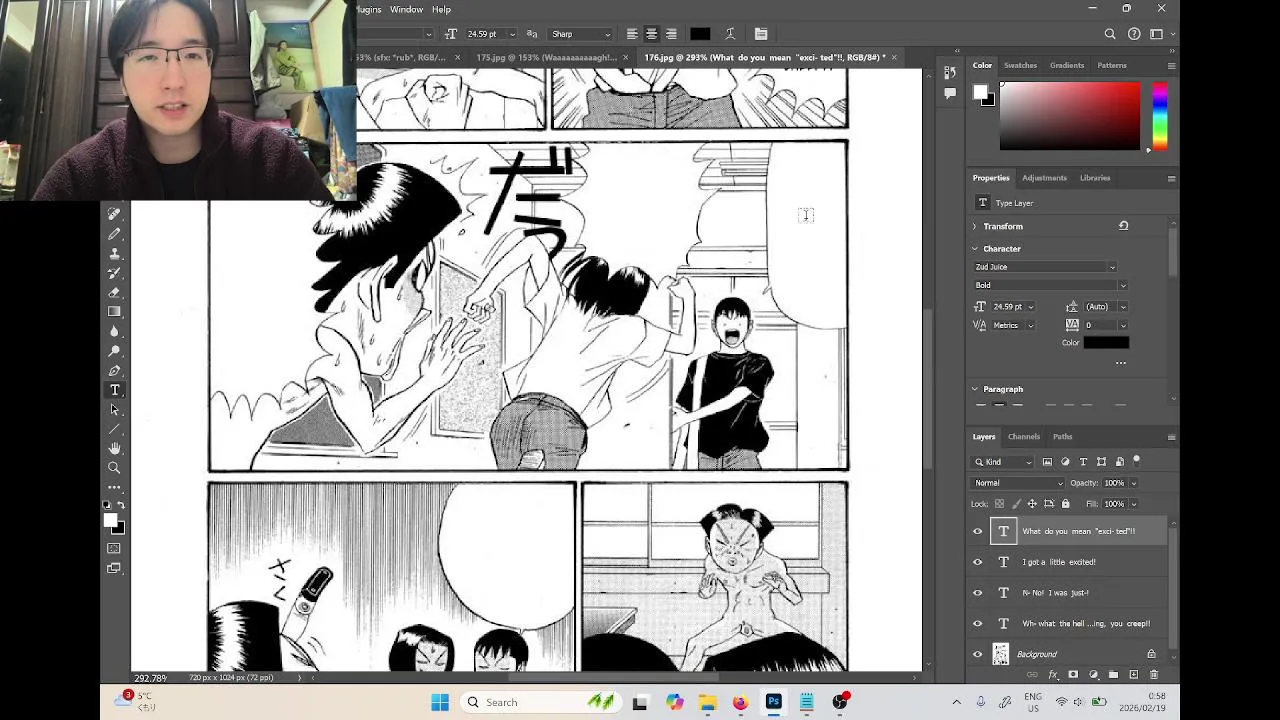
Task: Select the Dodge tool
Action: [114, 351]
